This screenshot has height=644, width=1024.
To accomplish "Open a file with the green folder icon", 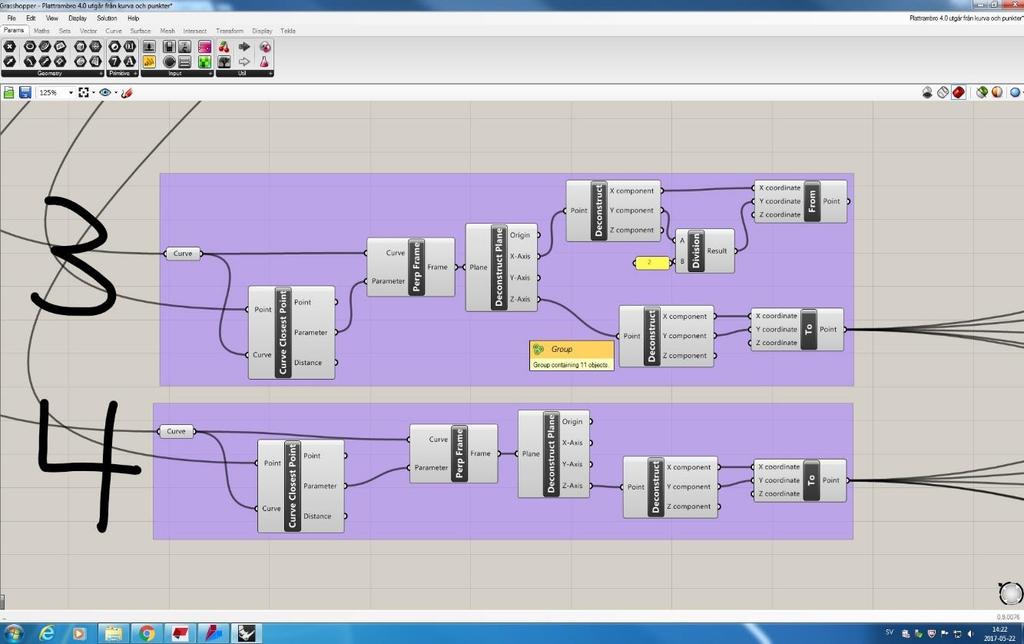I will pyautogui.click(x=9, y=92).
